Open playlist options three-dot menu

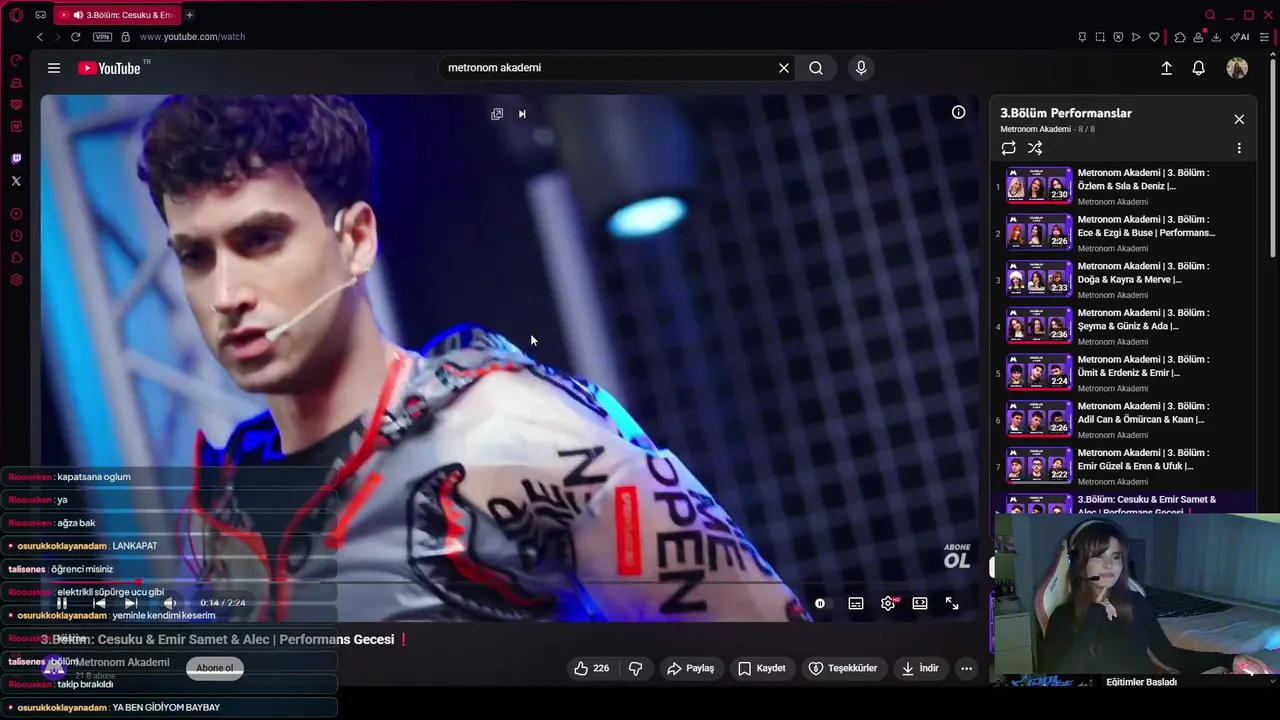click(x=1239, y=148)
